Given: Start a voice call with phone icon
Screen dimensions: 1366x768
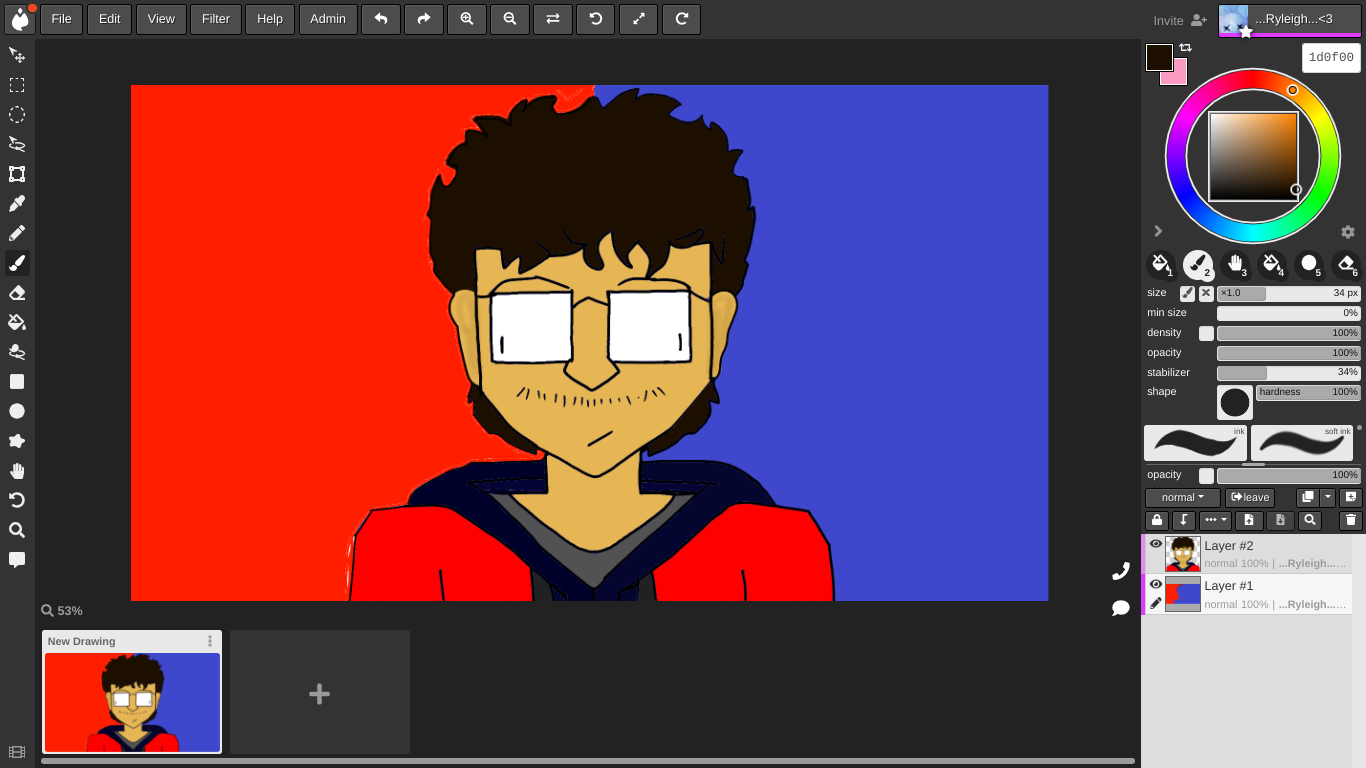Looking at the screenshot, I should (x=1121, y=571).
